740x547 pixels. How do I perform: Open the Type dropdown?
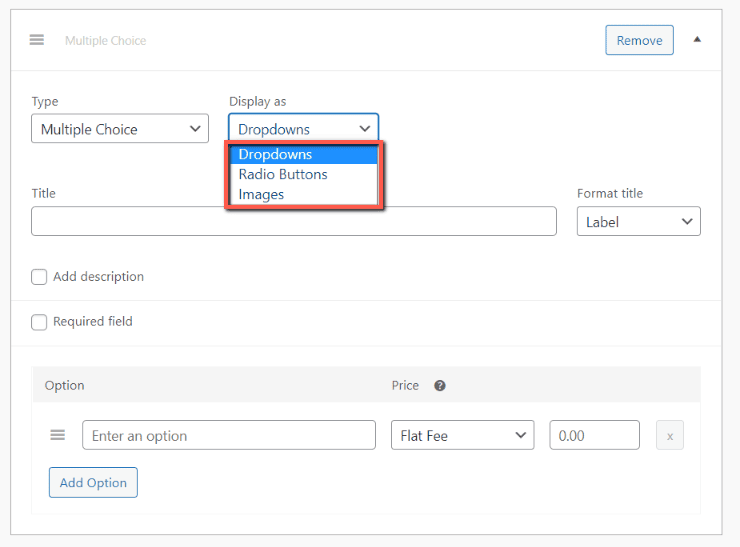[120, 129]
